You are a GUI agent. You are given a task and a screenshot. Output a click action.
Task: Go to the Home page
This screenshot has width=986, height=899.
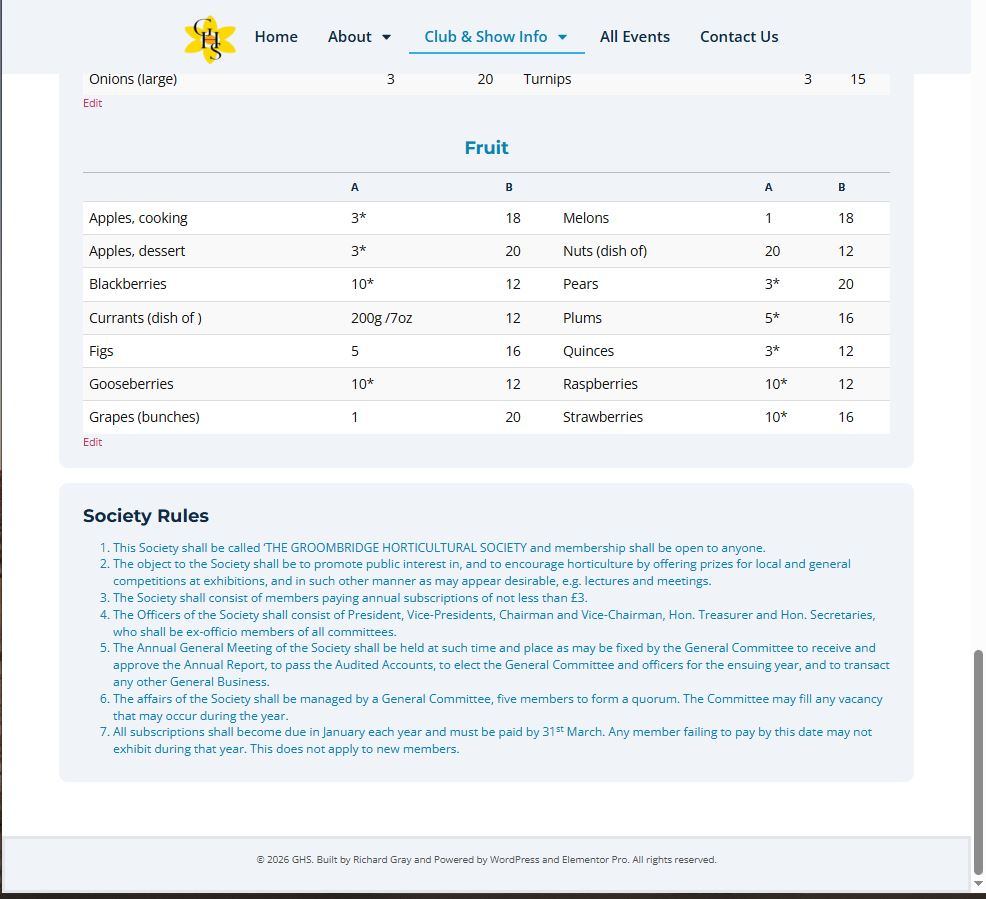[x=276, y=37]
